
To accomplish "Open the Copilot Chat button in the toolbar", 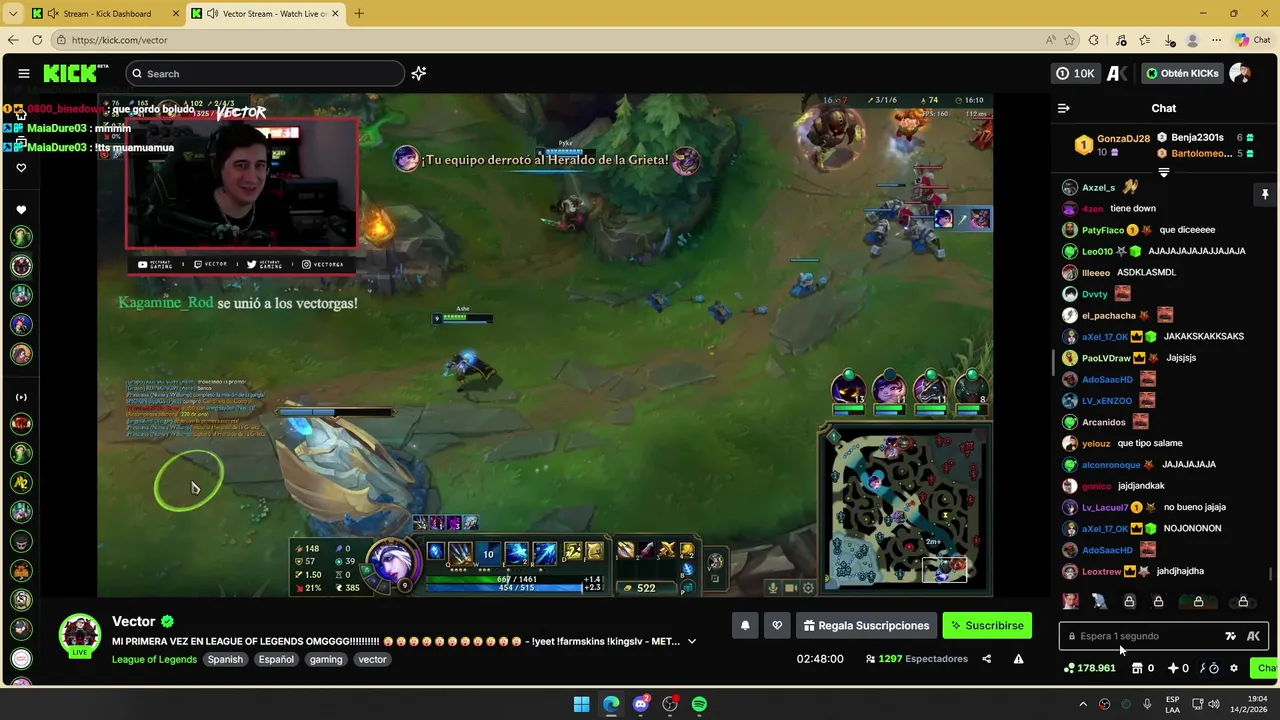I will [x=1254, y=40].
